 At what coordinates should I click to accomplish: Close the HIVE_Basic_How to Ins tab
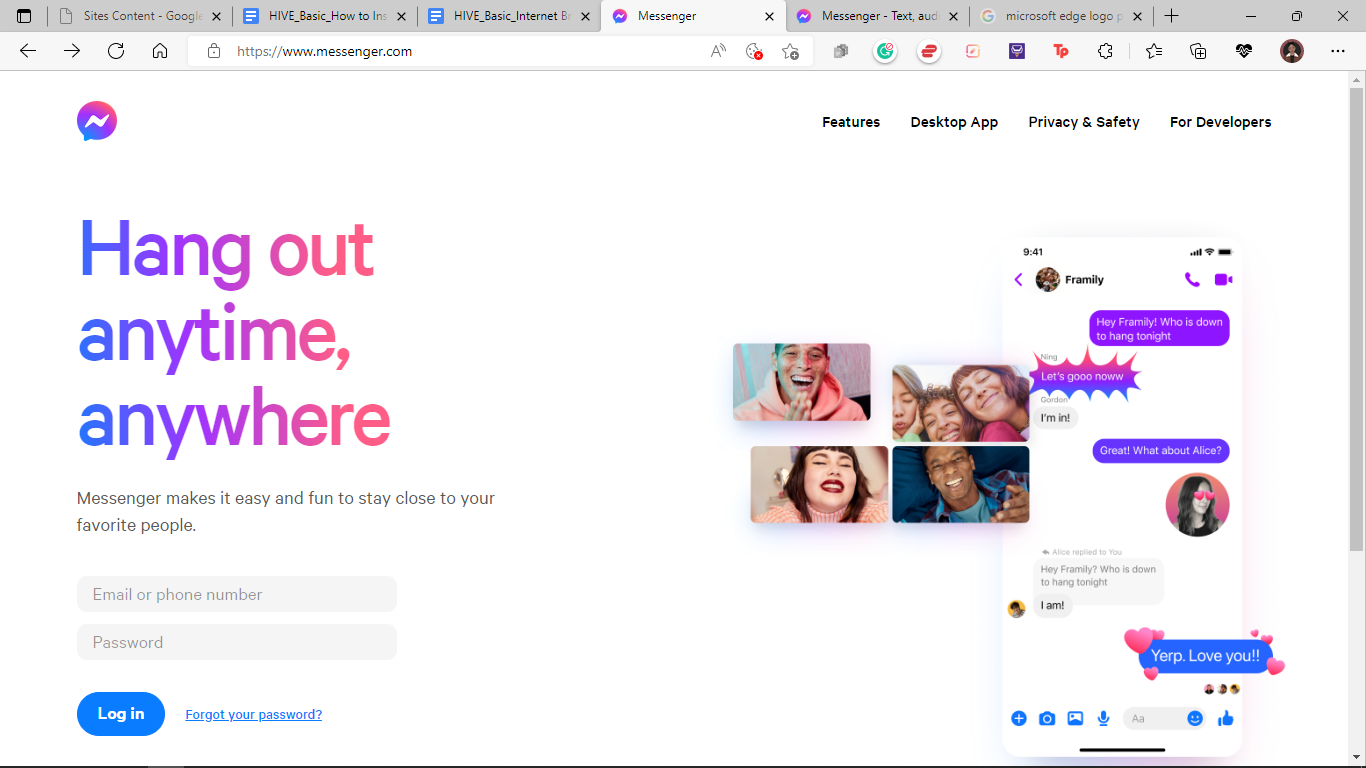[402, 16]
